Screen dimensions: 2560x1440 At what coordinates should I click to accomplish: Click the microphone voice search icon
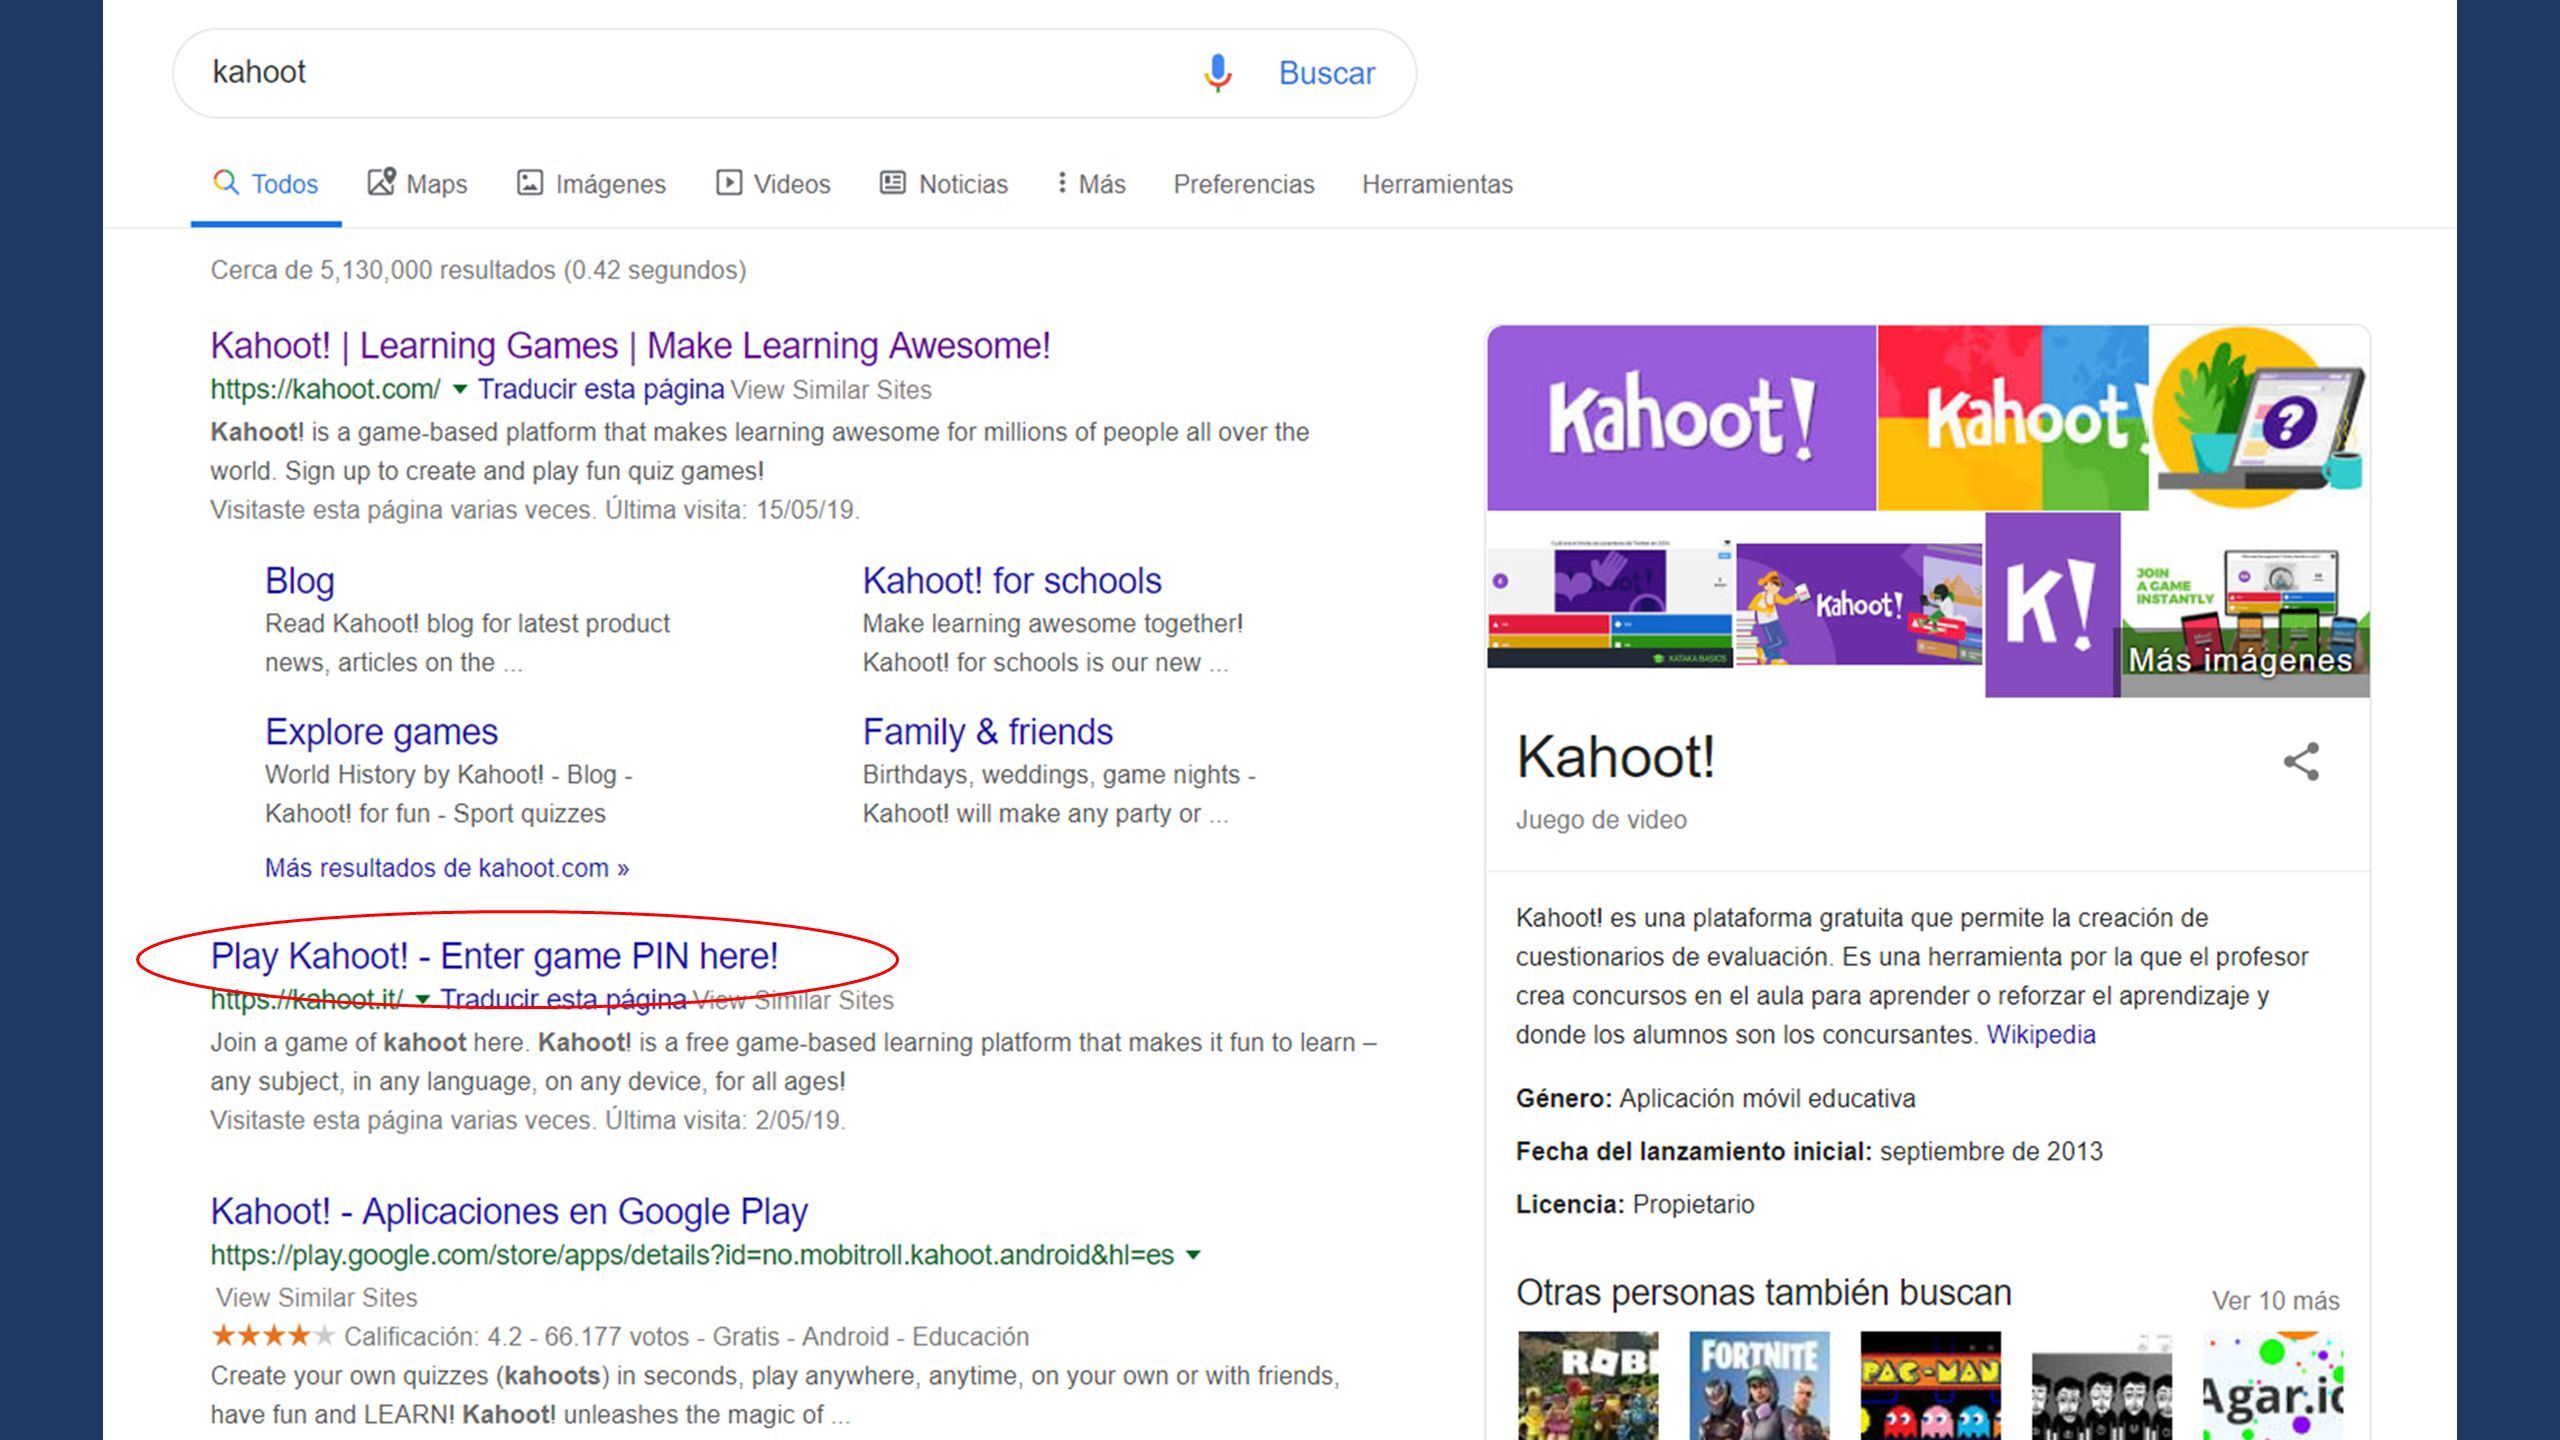click(x=1217, y=73)
